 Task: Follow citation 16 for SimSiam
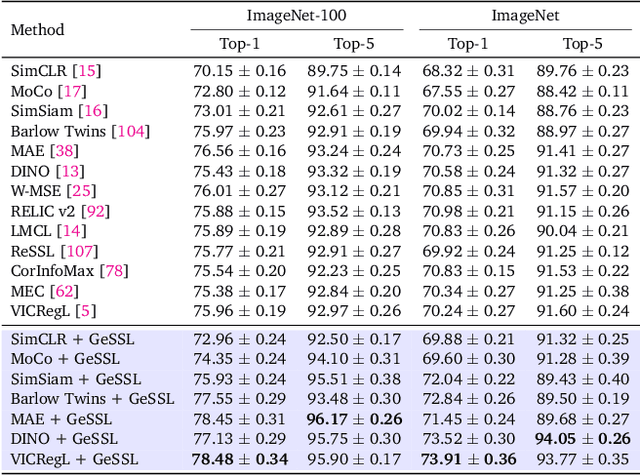pyautogui.click(x=94, y=111)
